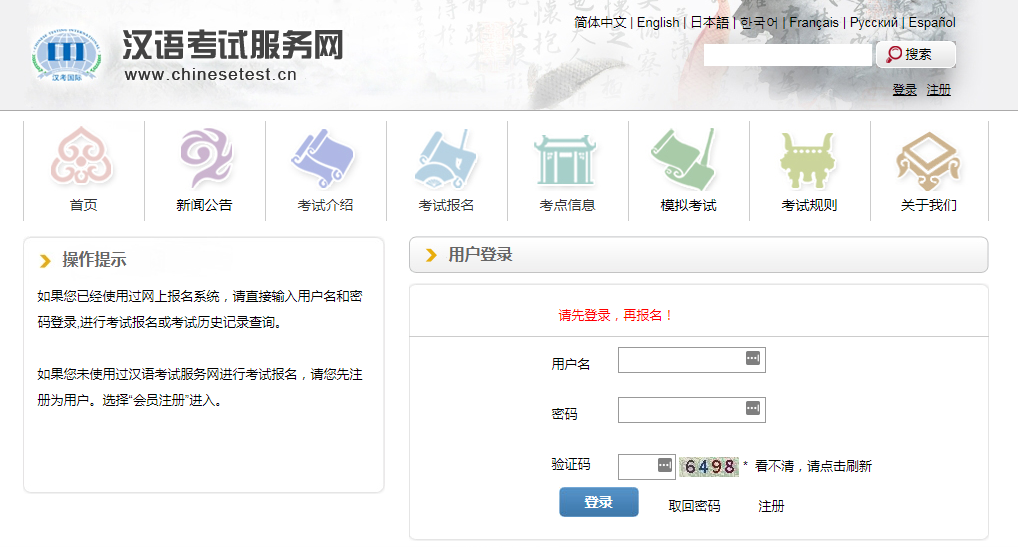Click the blue 登录 login button

598,502
